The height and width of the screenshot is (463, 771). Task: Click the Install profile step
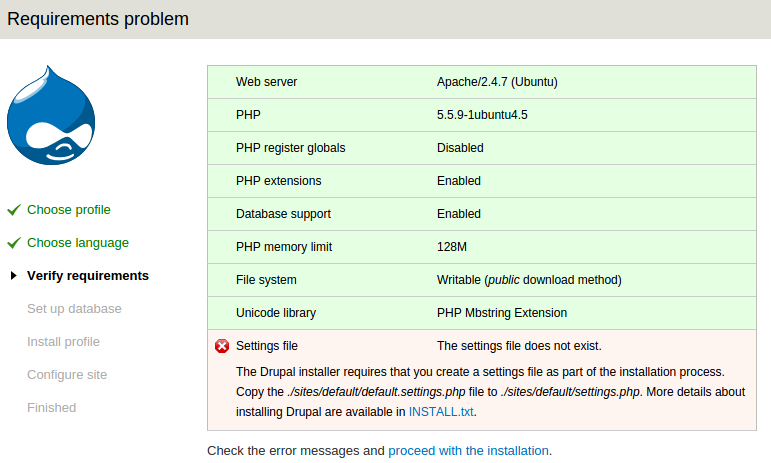click(x=63, y=342)
